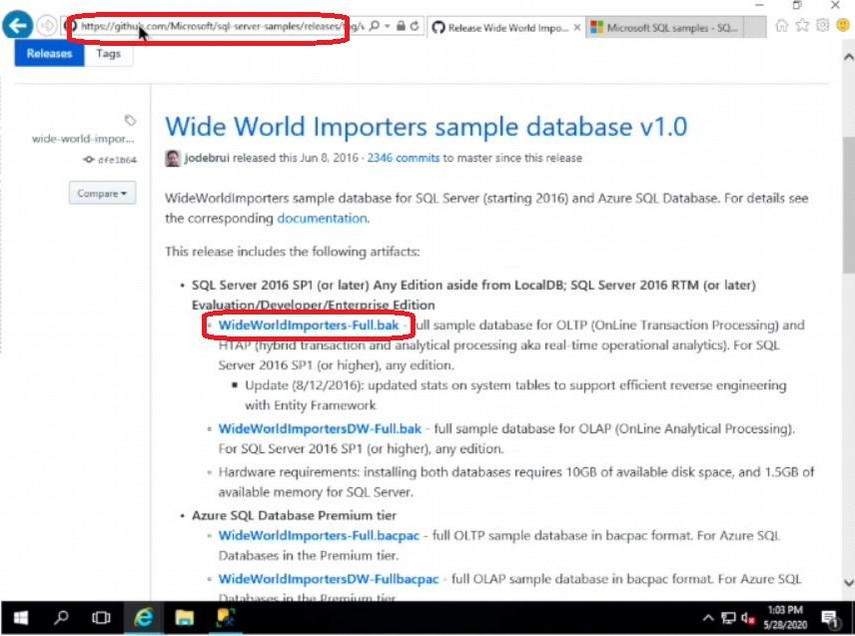Open File Explorer from the taskbar
The width and height of the screenshot is (855, 636).
coord(184,618)
